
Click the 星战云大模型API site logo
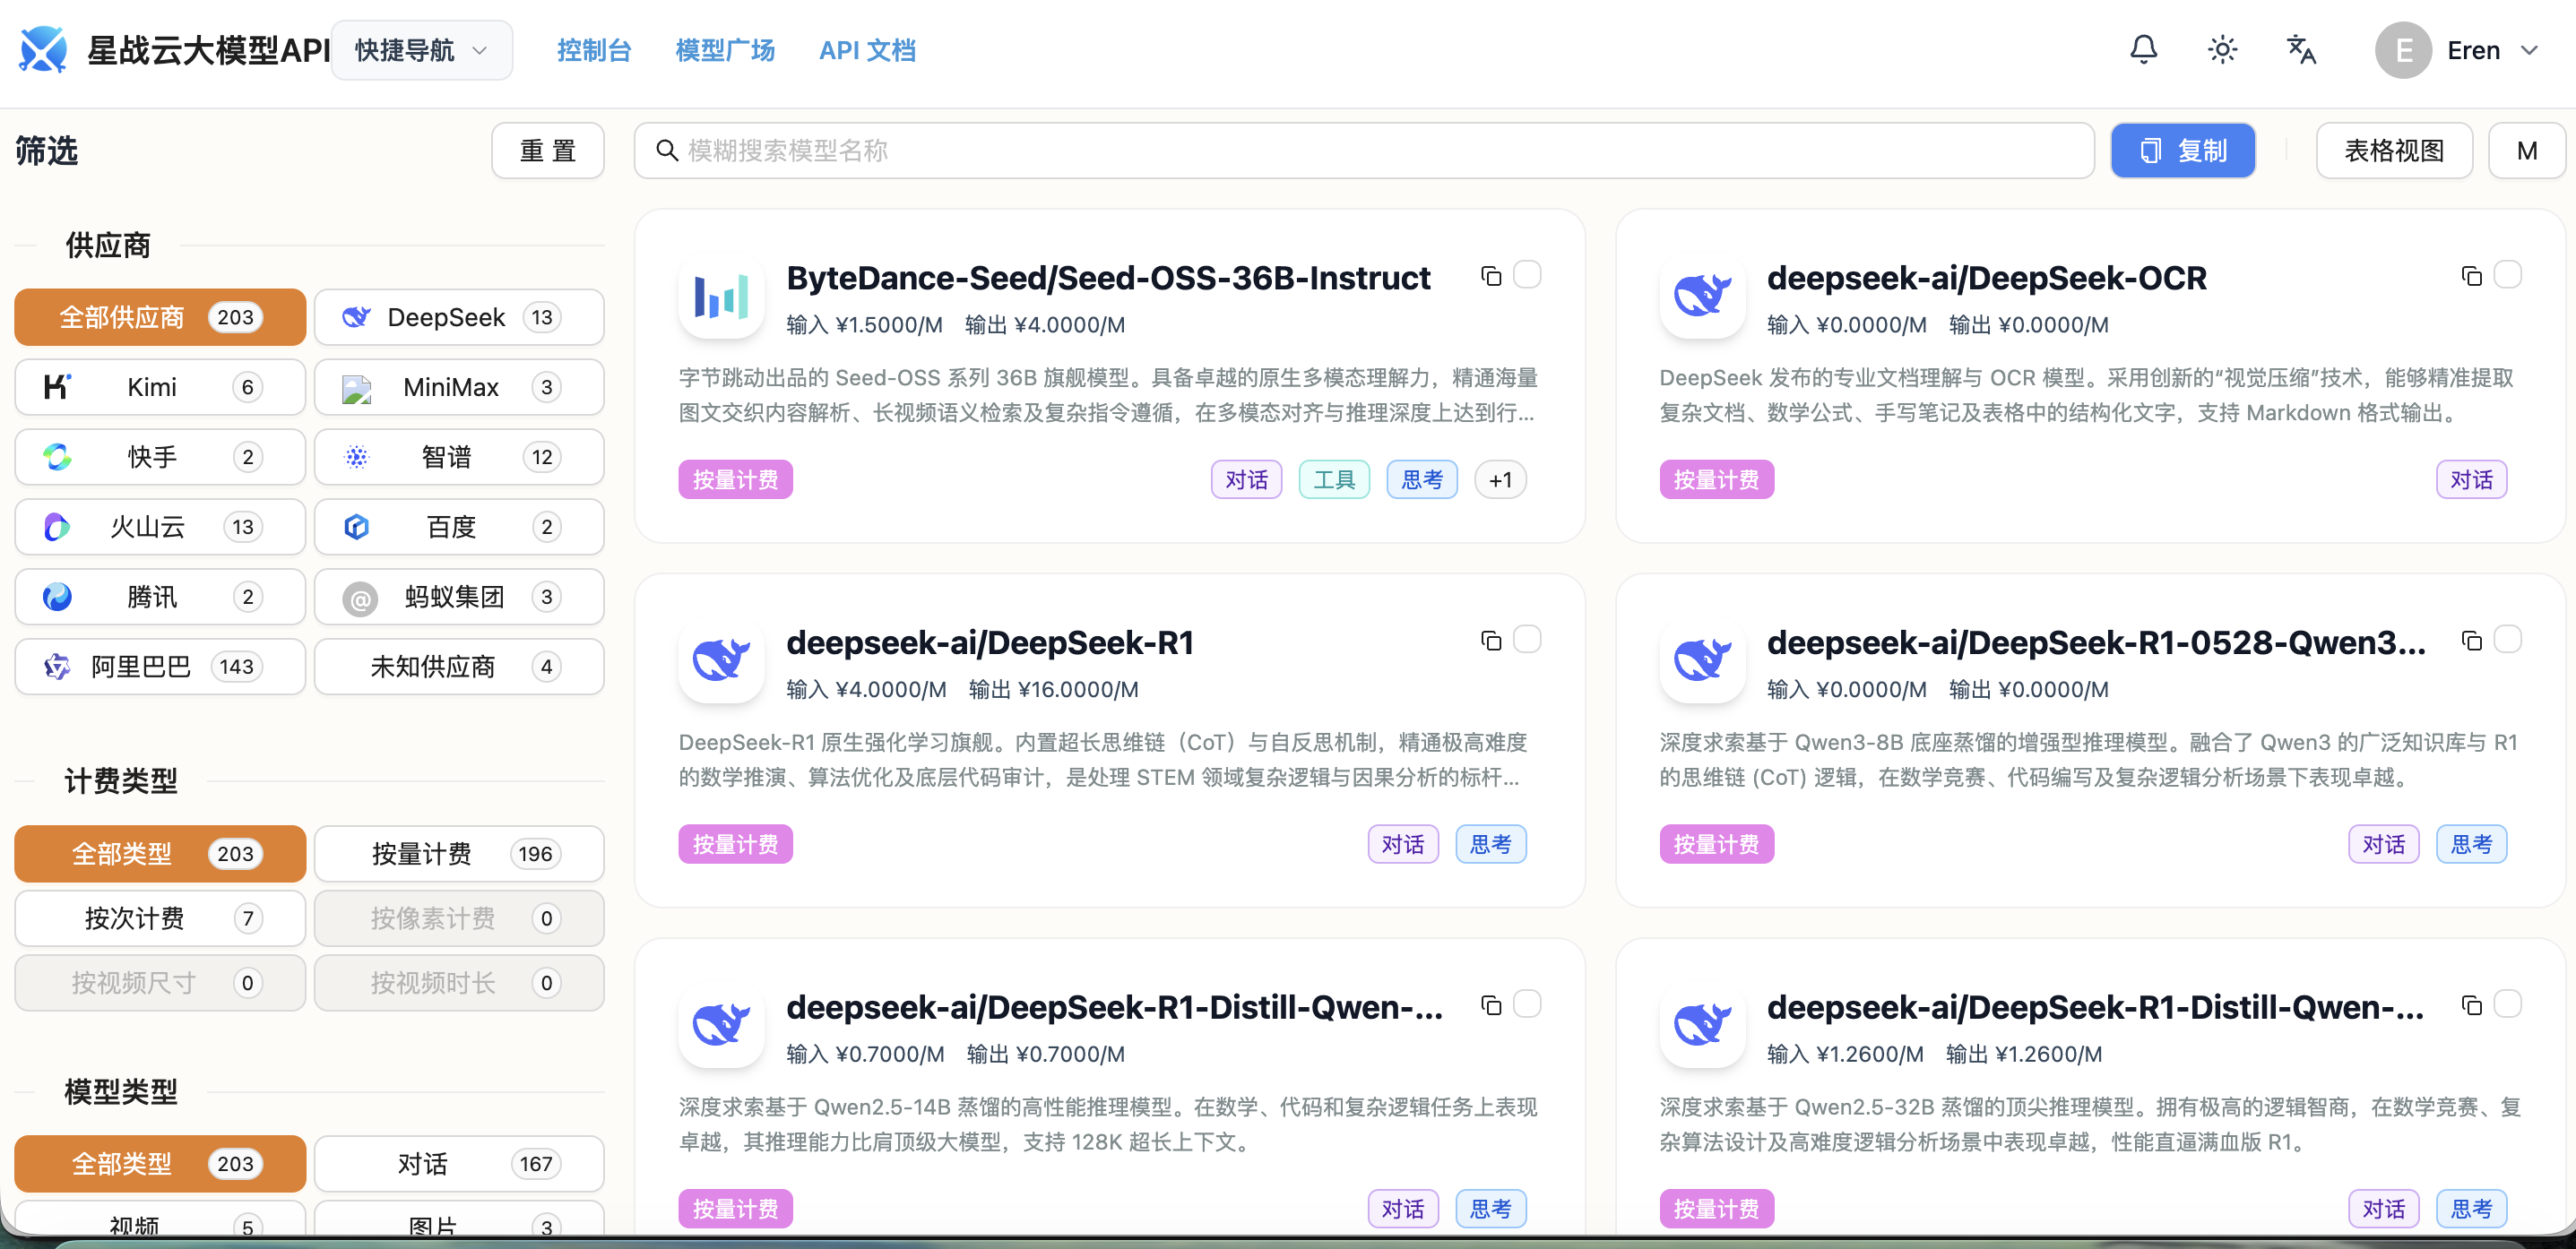coord(42,49)
